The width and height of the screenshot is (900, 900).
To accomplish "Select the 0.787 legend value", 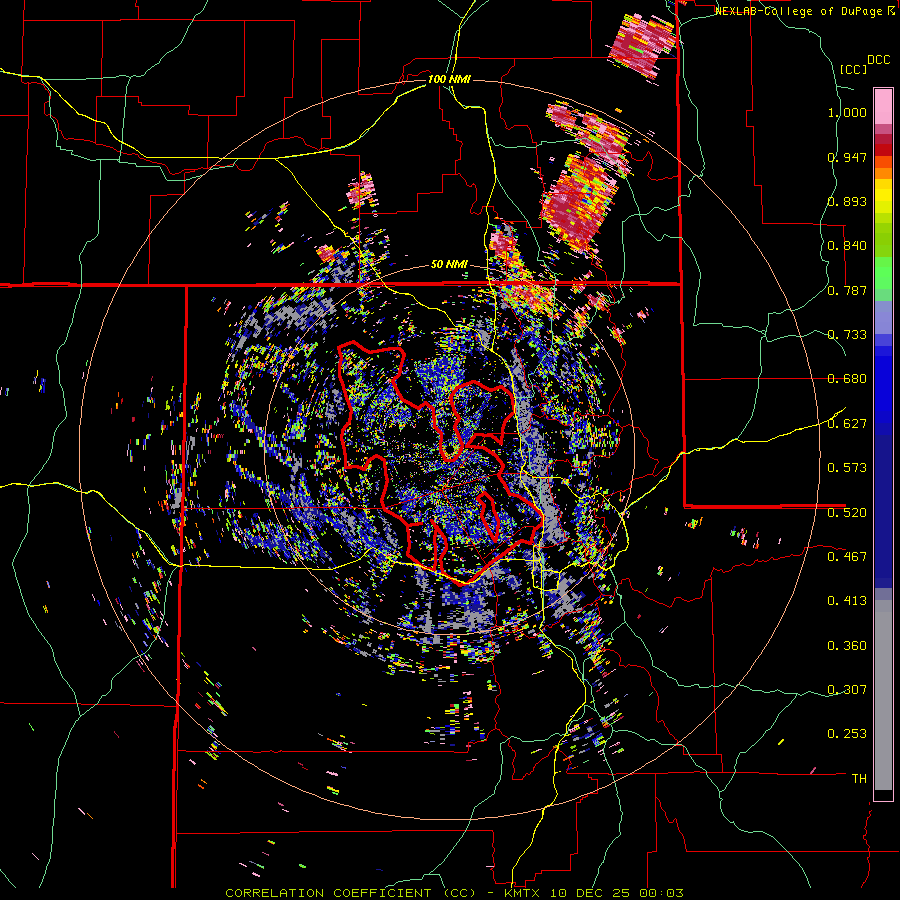I will [847, 290].
